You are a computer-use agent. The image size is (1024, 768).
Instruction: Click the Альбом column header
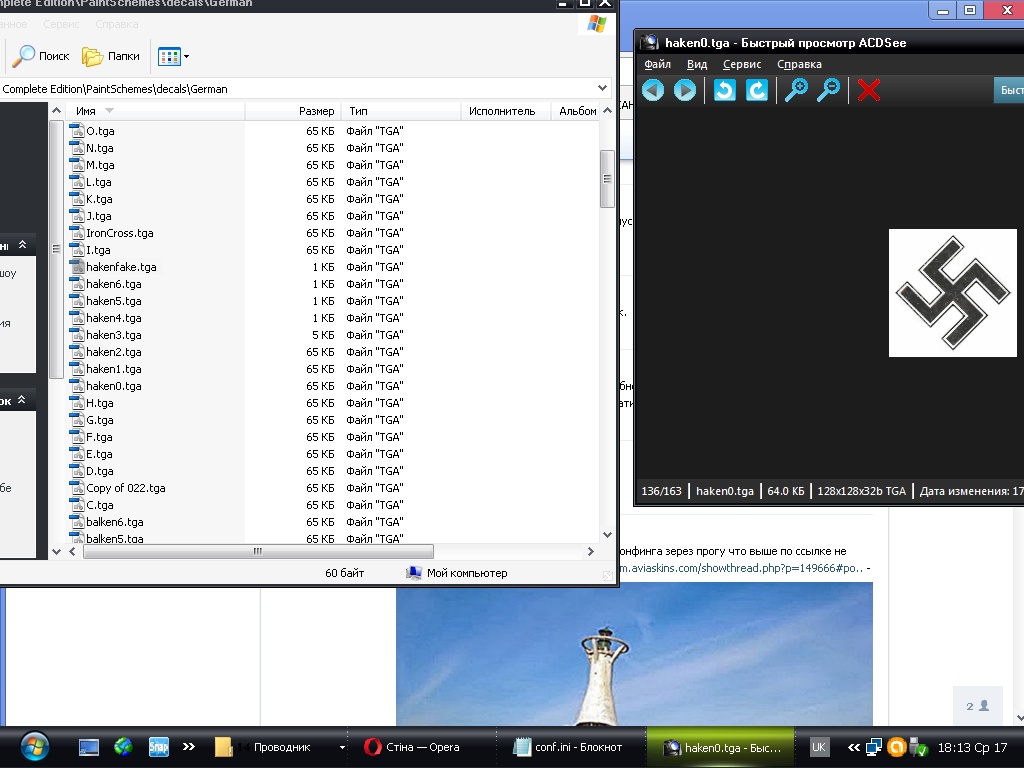coord(577,111)
